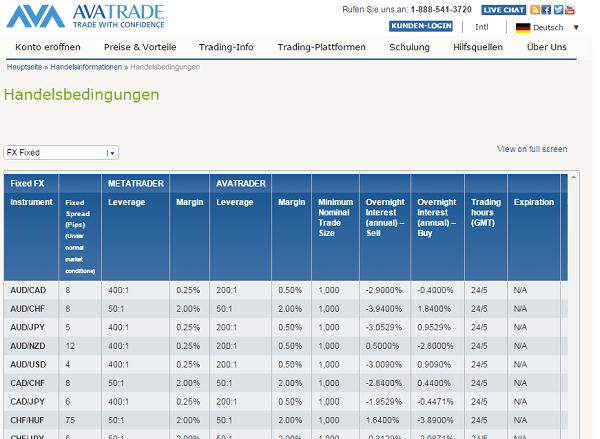The height and width of the screenshot is (439, 600).
Task: Click the AvaTrade logo
Action: [85, 16]
